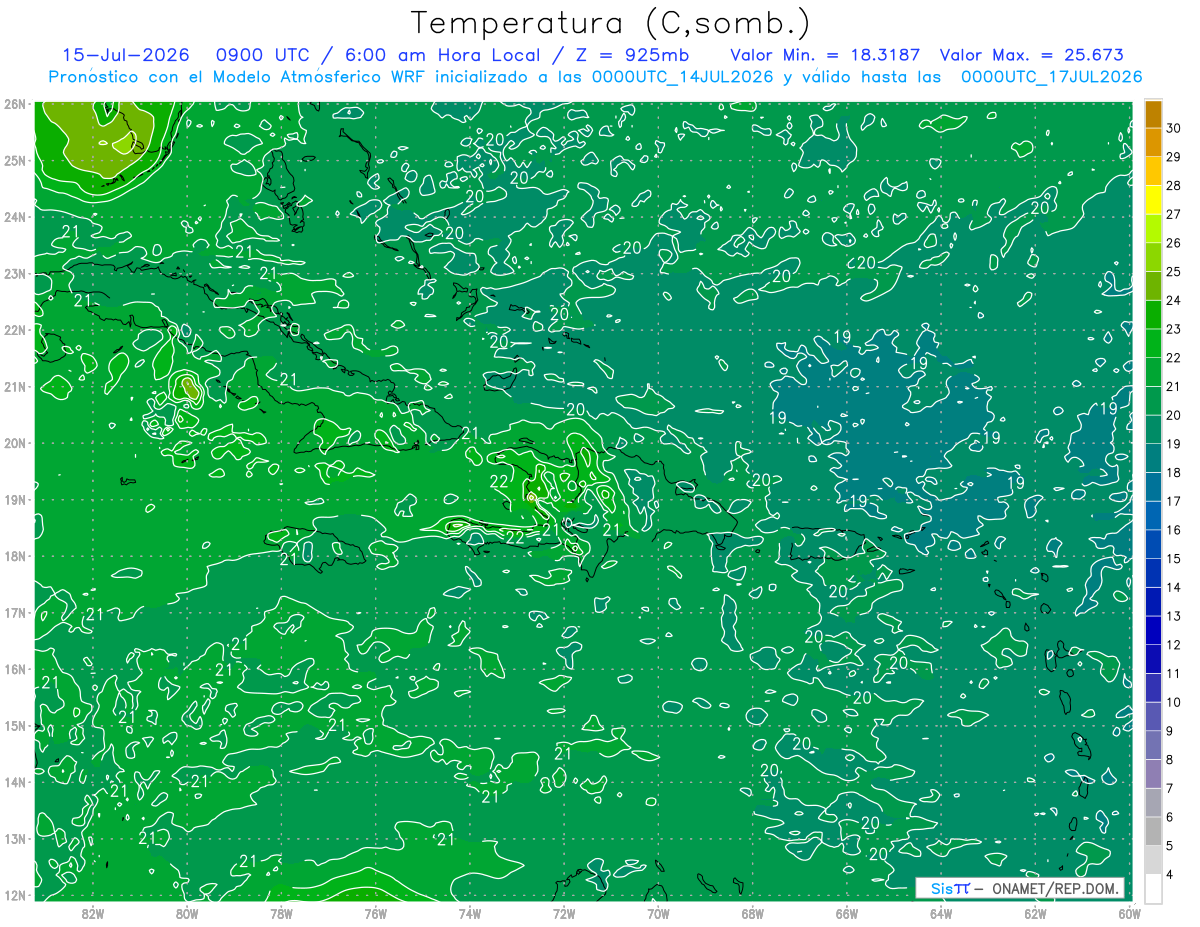The height and width of the screenshot is (927, 1200).
Task: Click latitude axis label '18N'
Action: click(x=15, y=556)
